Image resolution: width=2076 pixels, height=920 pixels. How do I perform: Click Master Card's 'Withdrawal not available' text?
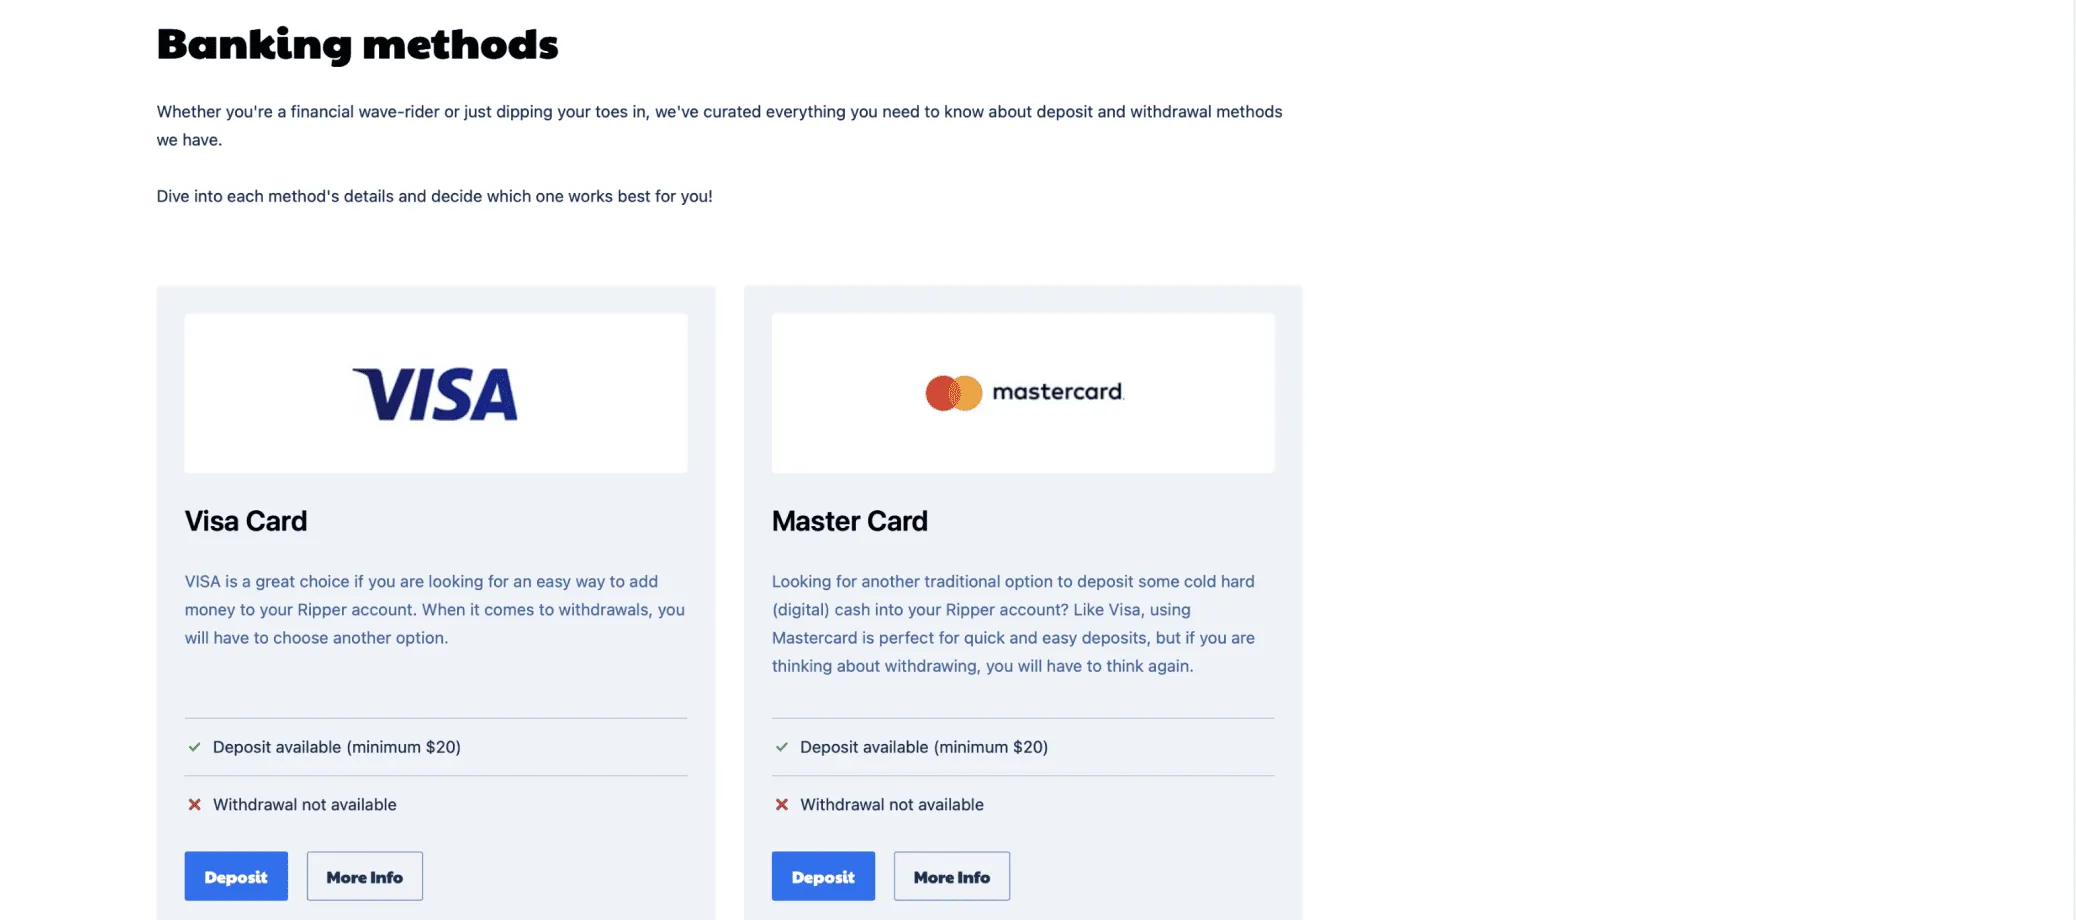point(892,805)
